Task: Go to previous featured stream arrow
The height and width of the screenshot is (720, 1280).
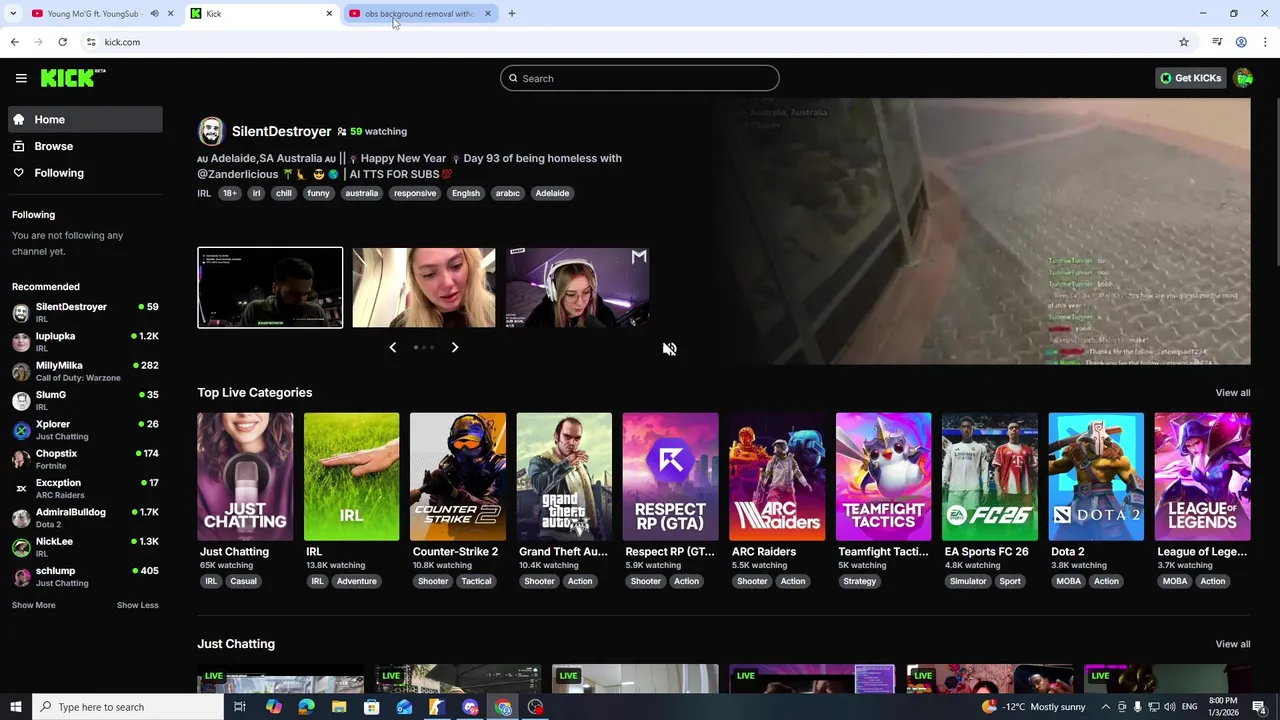Action: coord(392,347)
